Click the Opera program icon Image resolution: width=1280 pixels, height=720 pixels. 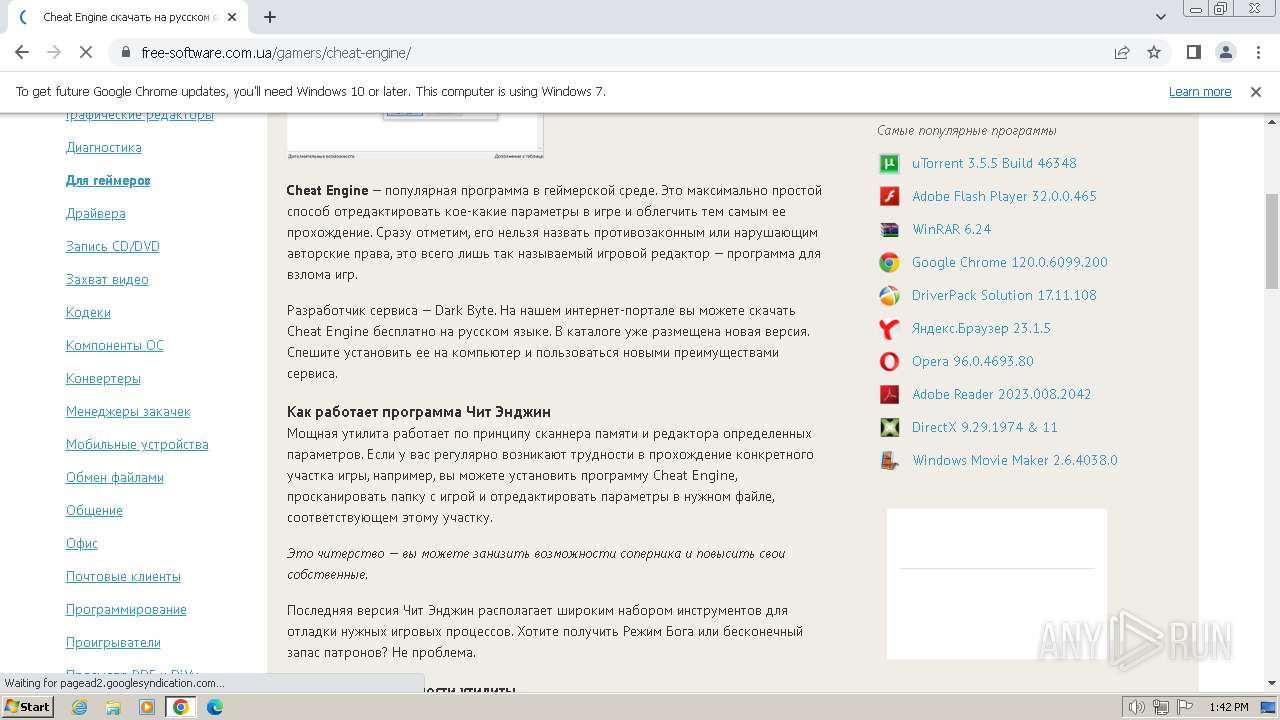tap(889, 362)
